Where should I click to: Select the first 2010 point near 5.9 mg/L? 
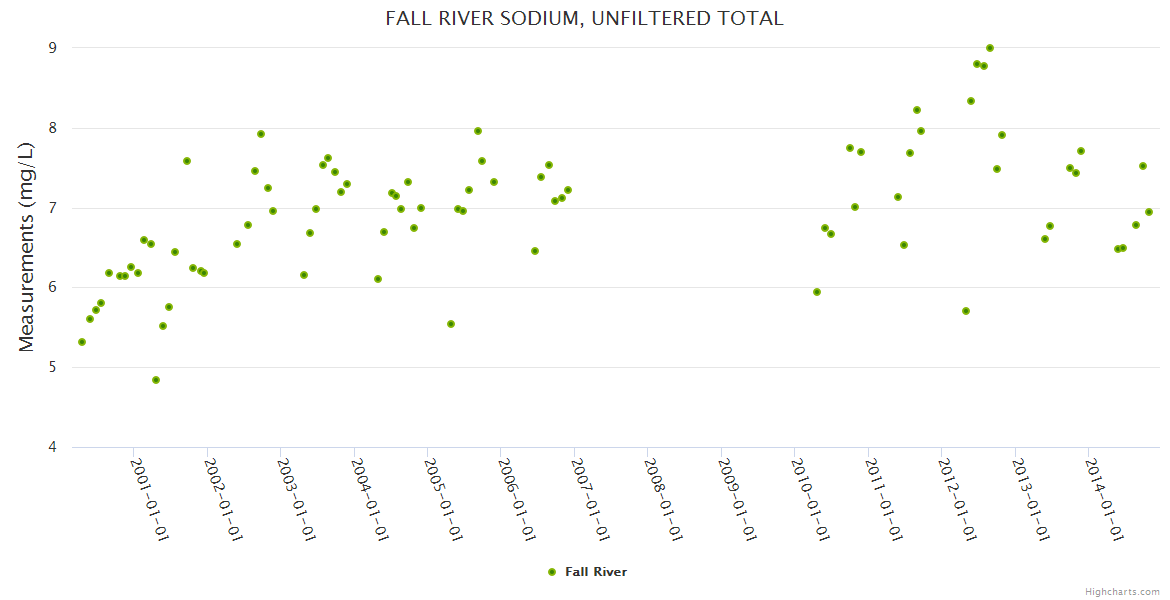817,292
